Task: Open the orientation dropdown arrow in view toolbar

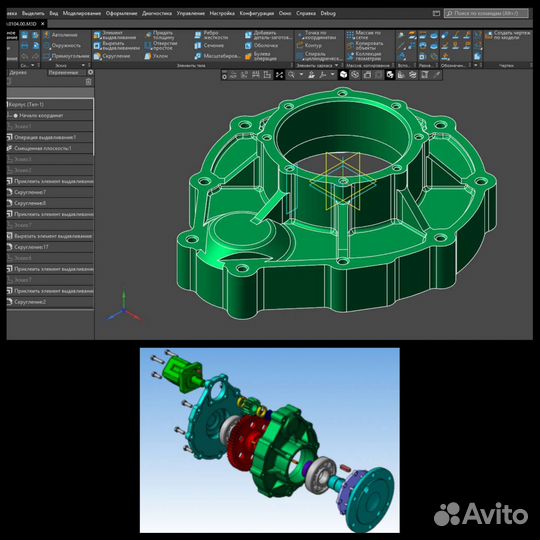Action: [x=333, y=74]
